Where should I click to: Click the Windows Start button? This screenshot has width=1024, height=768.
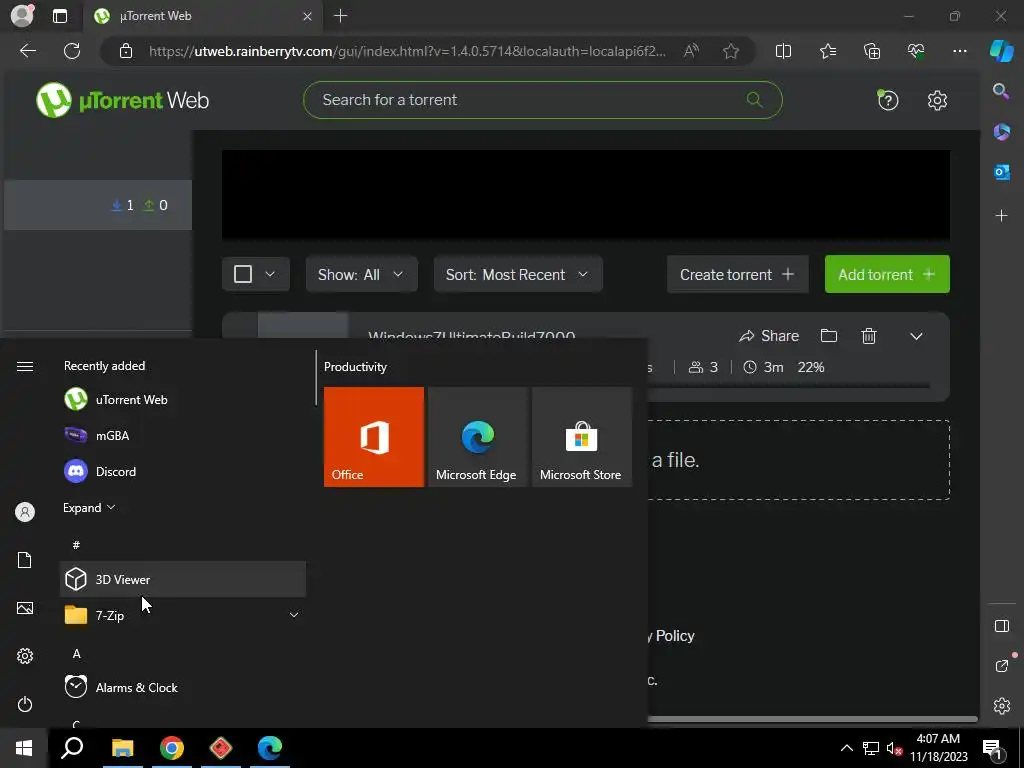[24, 748]
